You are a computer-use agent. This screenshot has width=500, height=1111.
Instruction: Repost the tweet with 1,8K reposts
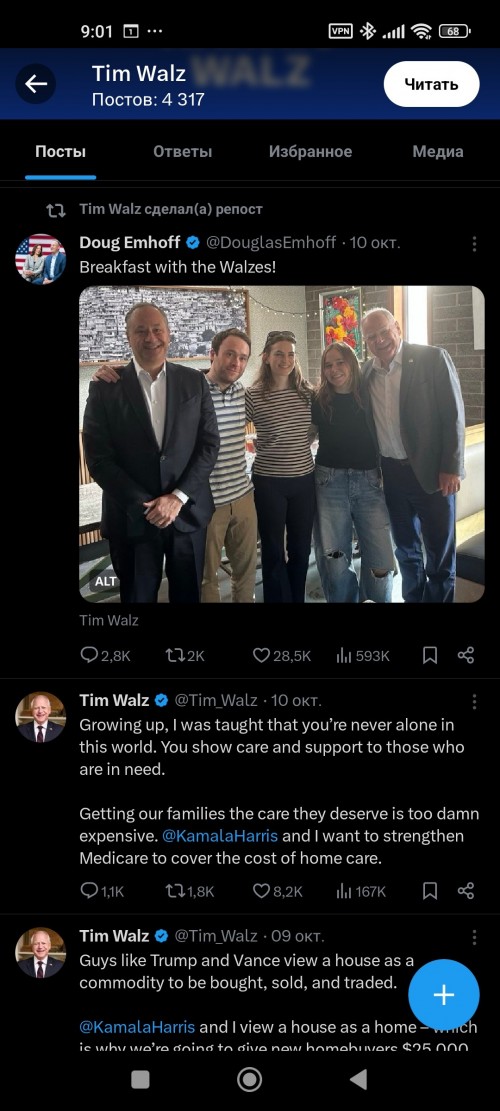pyautogui.click(x=189, y=891)
